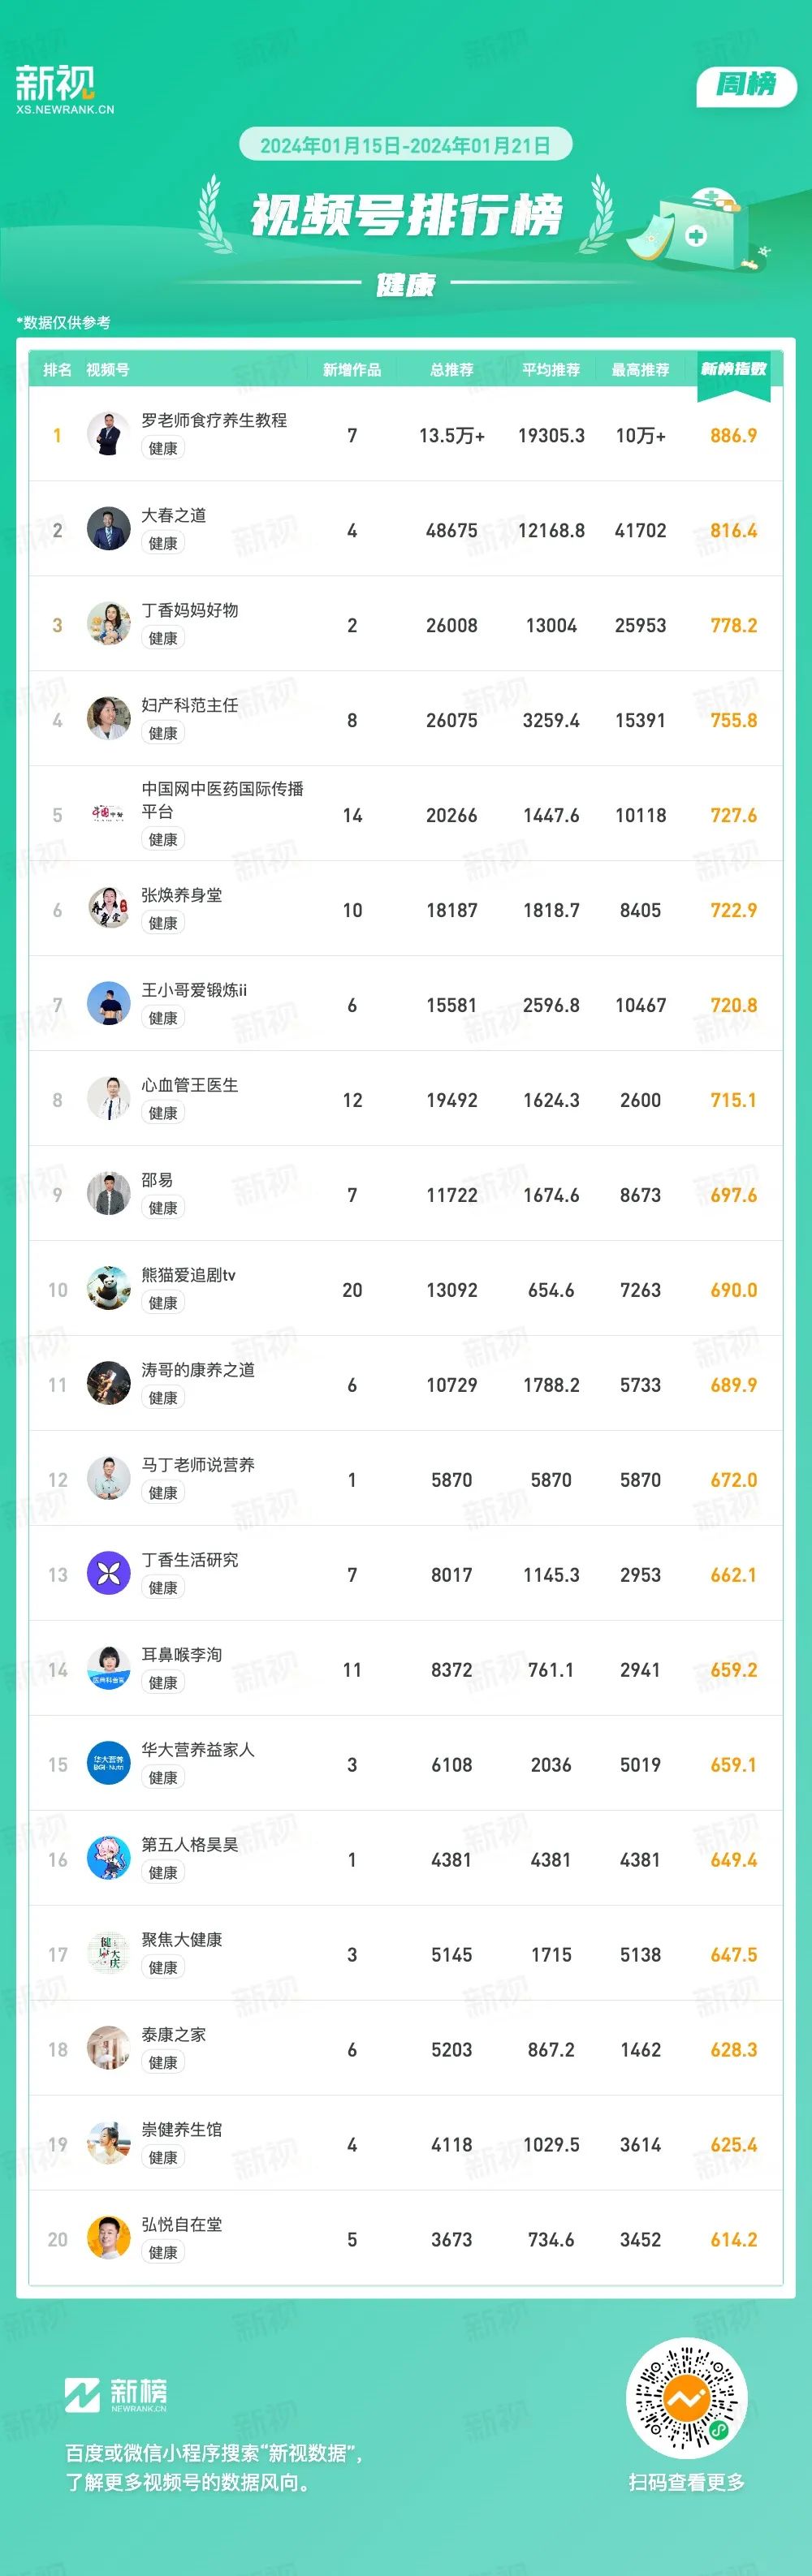Image resolution: width=812 pixels, height=2576 pixels.
Task: Open the 心血管王医生 account name
Action: pos(190,1085)
